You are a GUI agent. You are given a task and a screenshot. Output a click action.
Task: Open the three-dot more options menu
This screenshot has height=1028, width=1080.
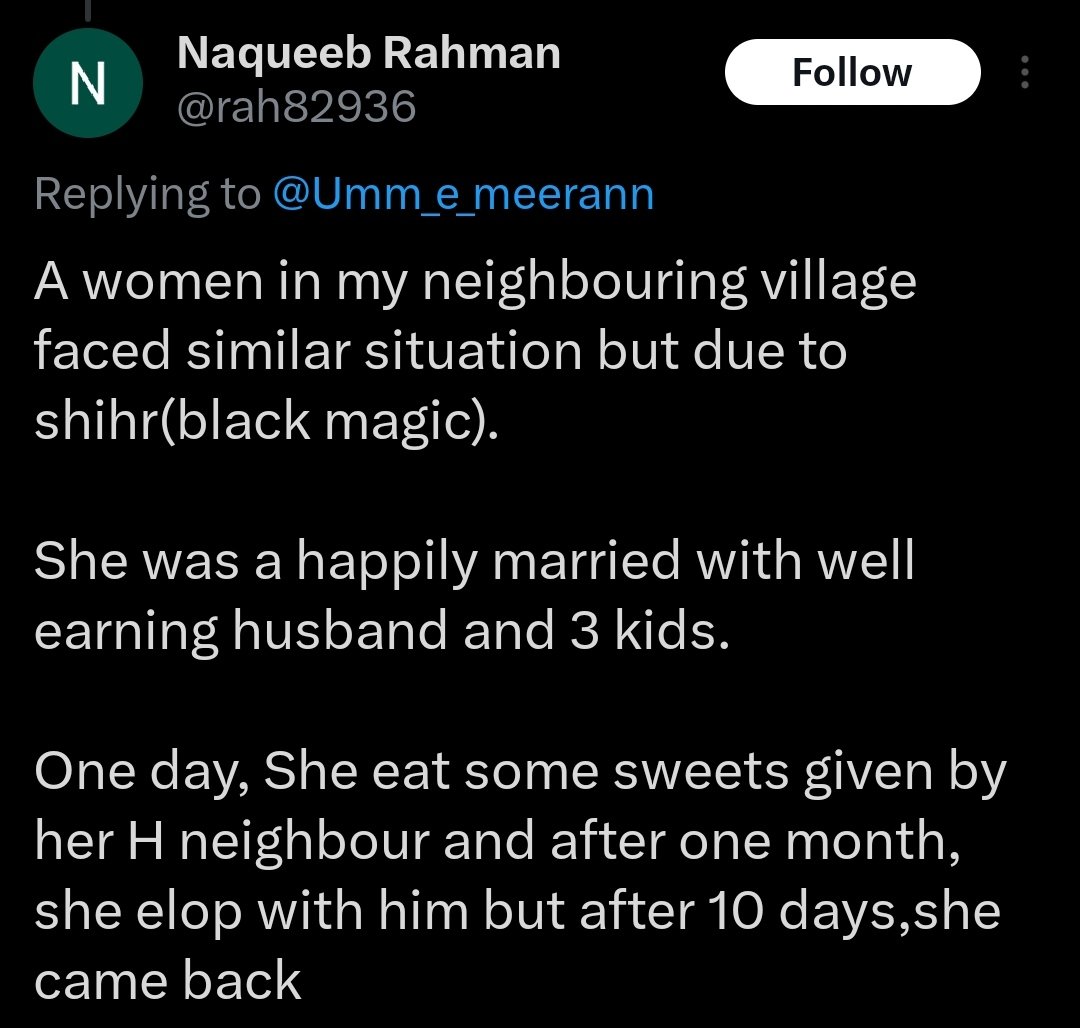(x=1024, y=73)
